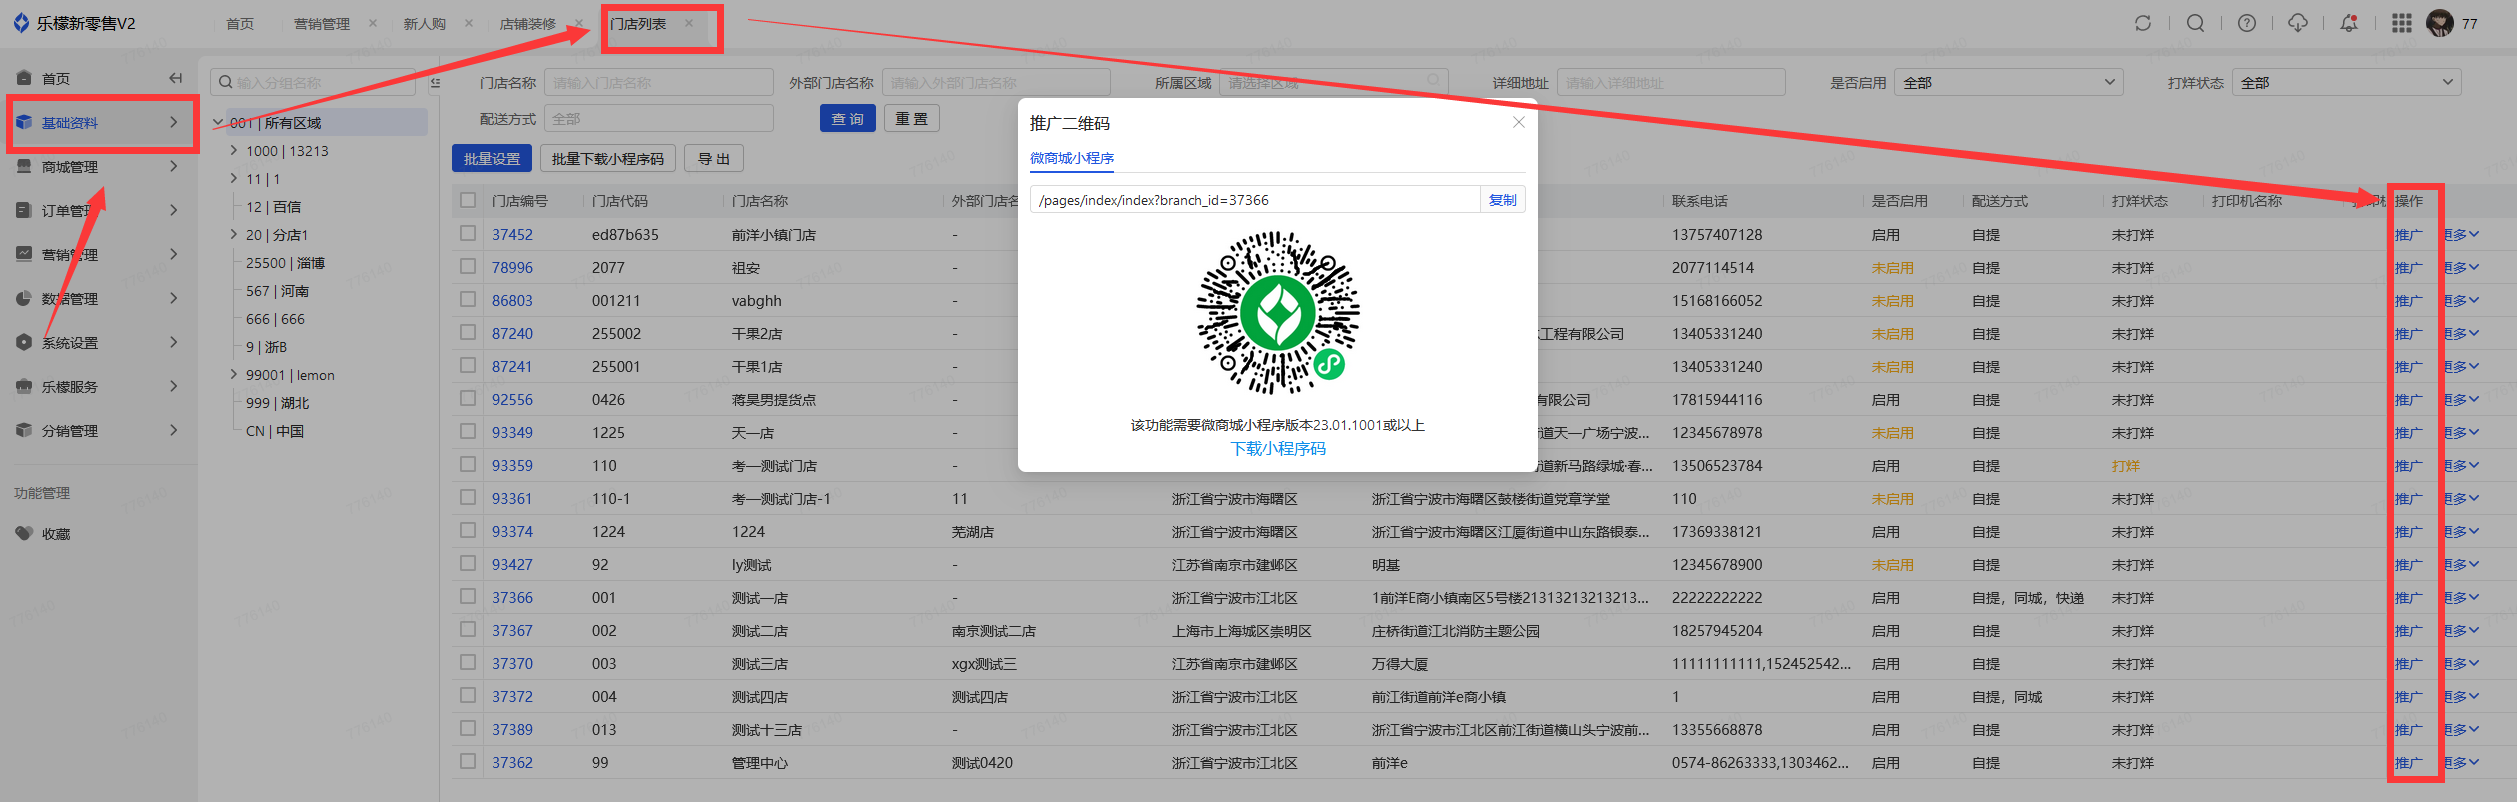Click the 门店名称 input field
Viewport: 2517px width, 802px height.
(x=658, y=82)
